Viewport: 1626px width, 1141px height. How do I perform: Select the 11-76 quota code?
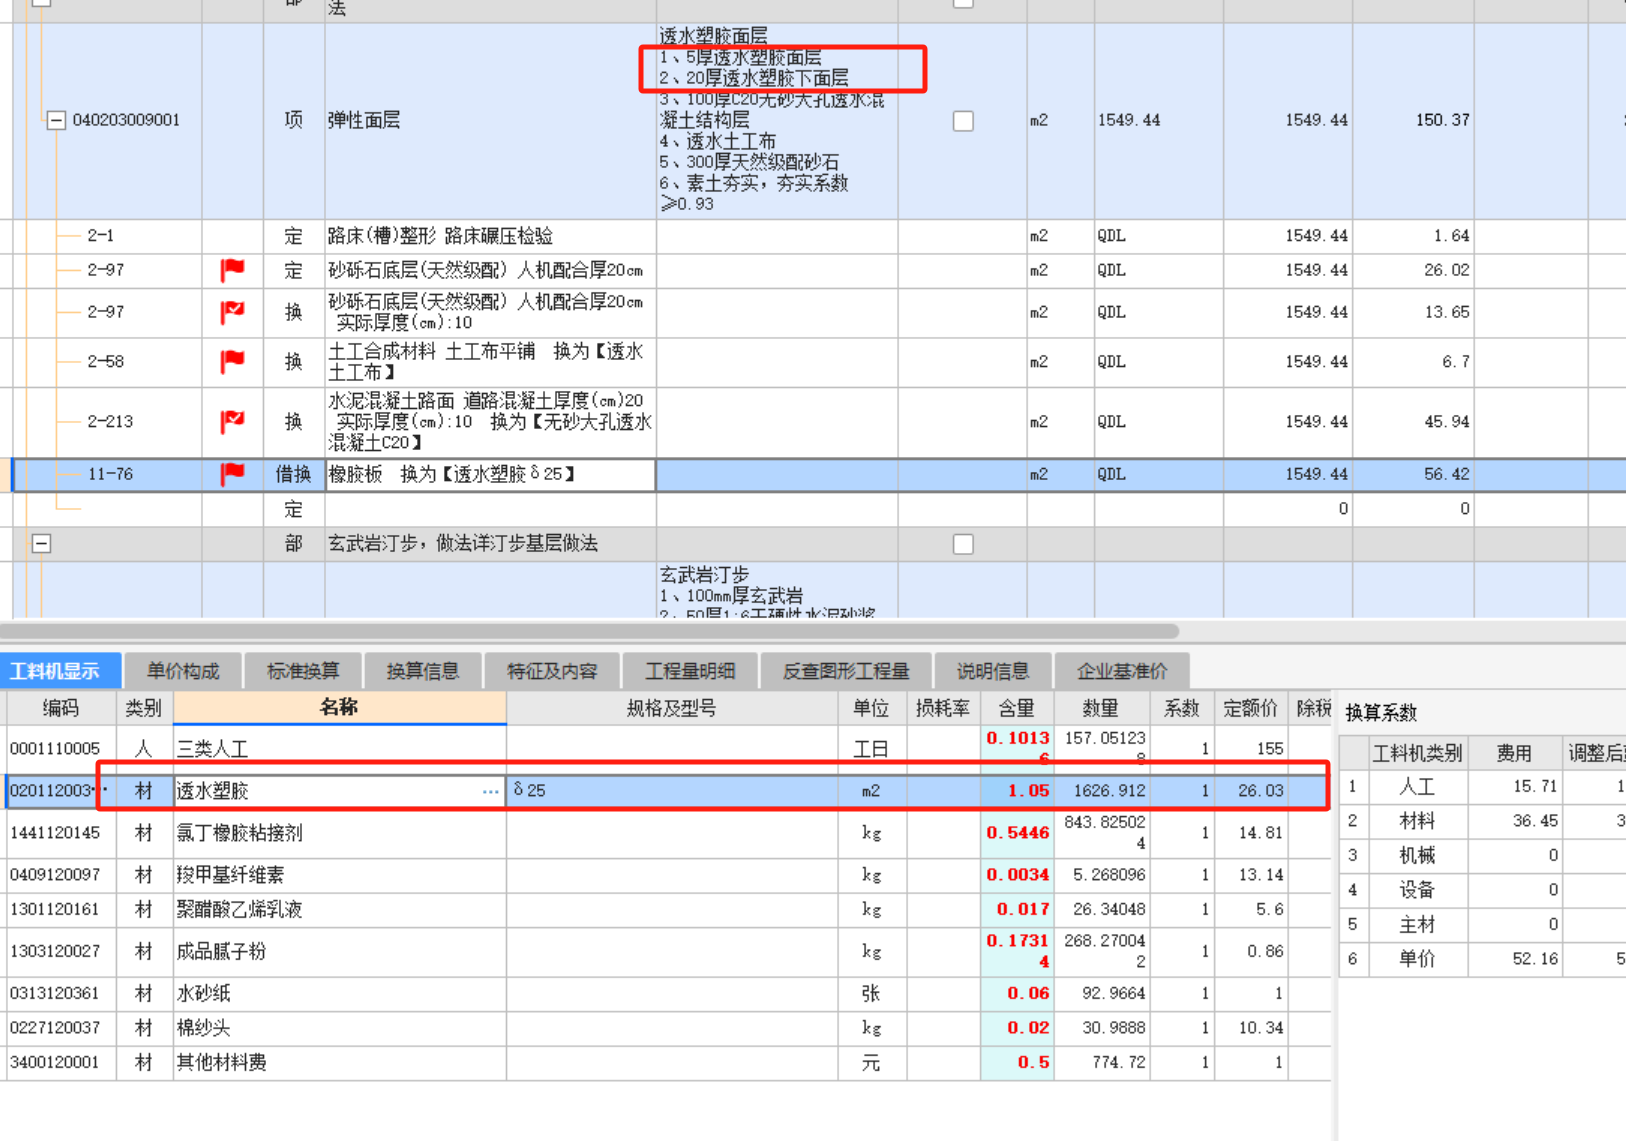tap(110, 474)
